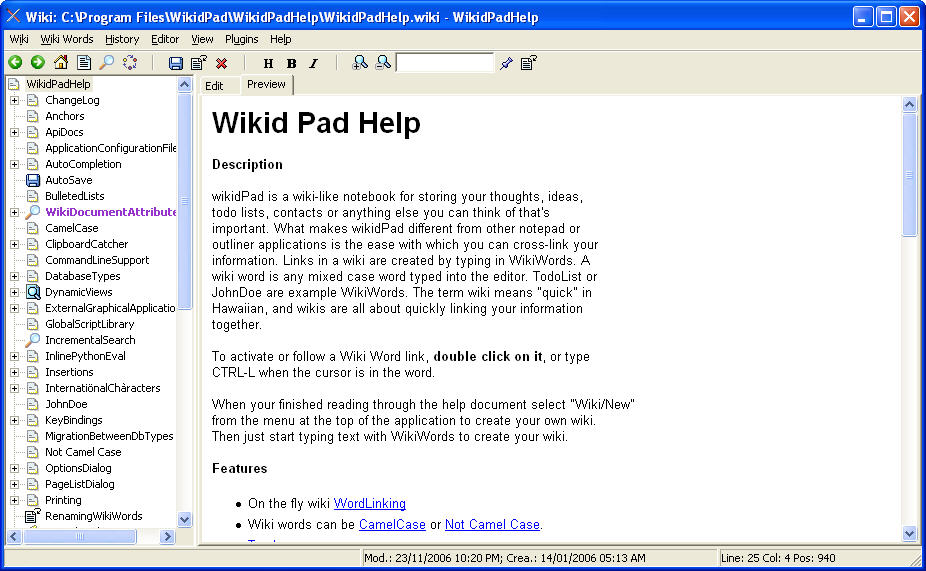The height and width of the screenshot is (571, 926).
Task: Click the rename wiki word icon beside save
Action: click(198, 63)
